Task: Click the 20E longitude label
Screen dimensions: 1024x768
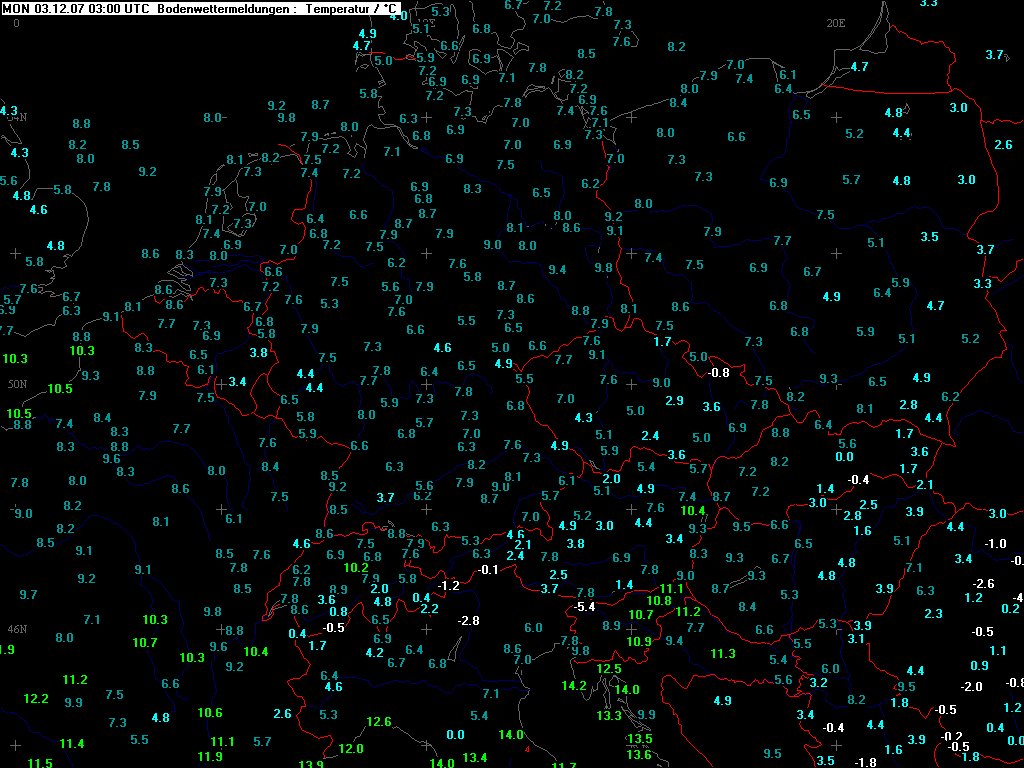Action: [x=836, y=23]
